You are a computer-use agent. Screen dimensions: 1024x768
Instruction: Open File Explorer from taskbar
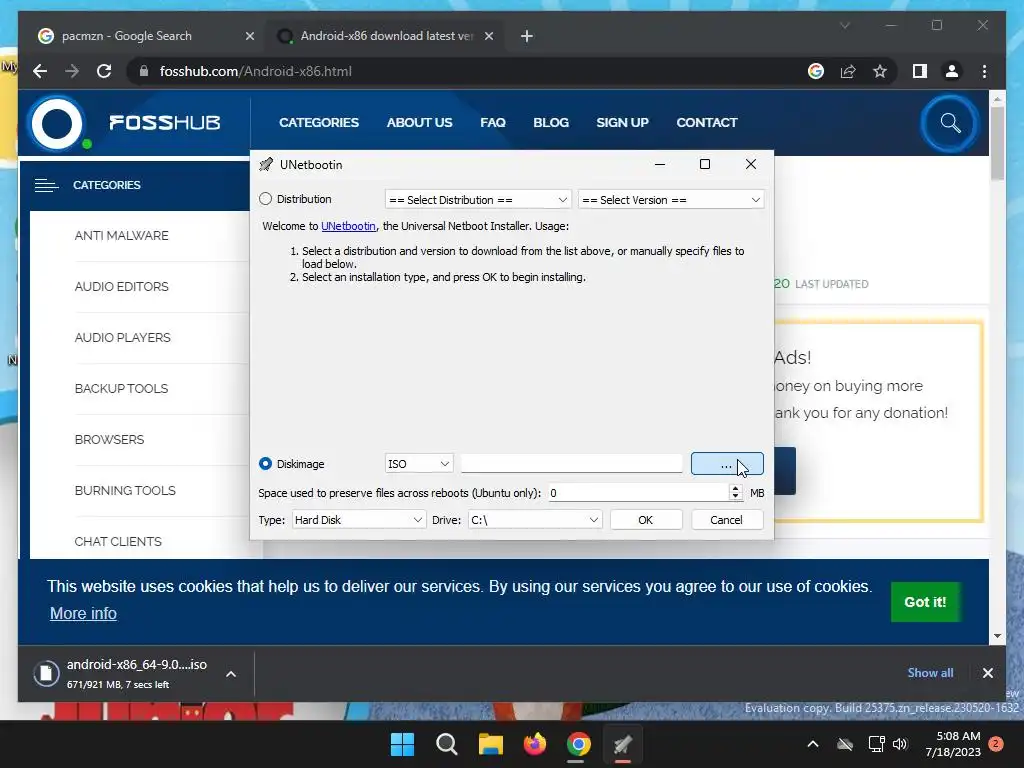click(x=490, y=744)
